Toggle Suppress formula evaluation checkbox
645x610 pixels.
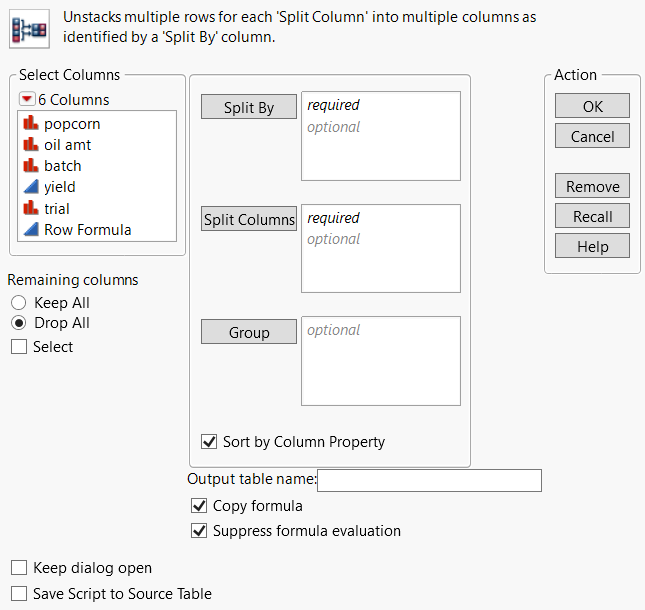tap(199, 531)
